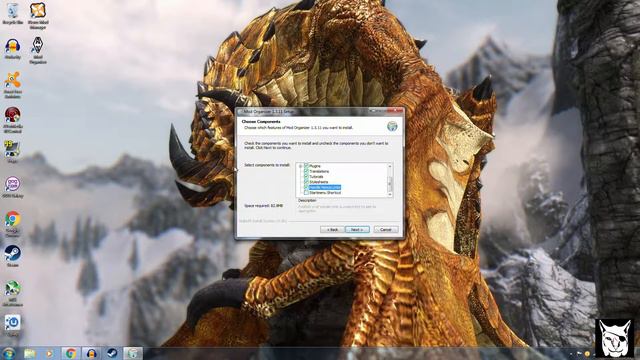Open File Explorer from the taskbar
Screen dimensions: 640x360
pyautogui.click(x=29, y=353)
